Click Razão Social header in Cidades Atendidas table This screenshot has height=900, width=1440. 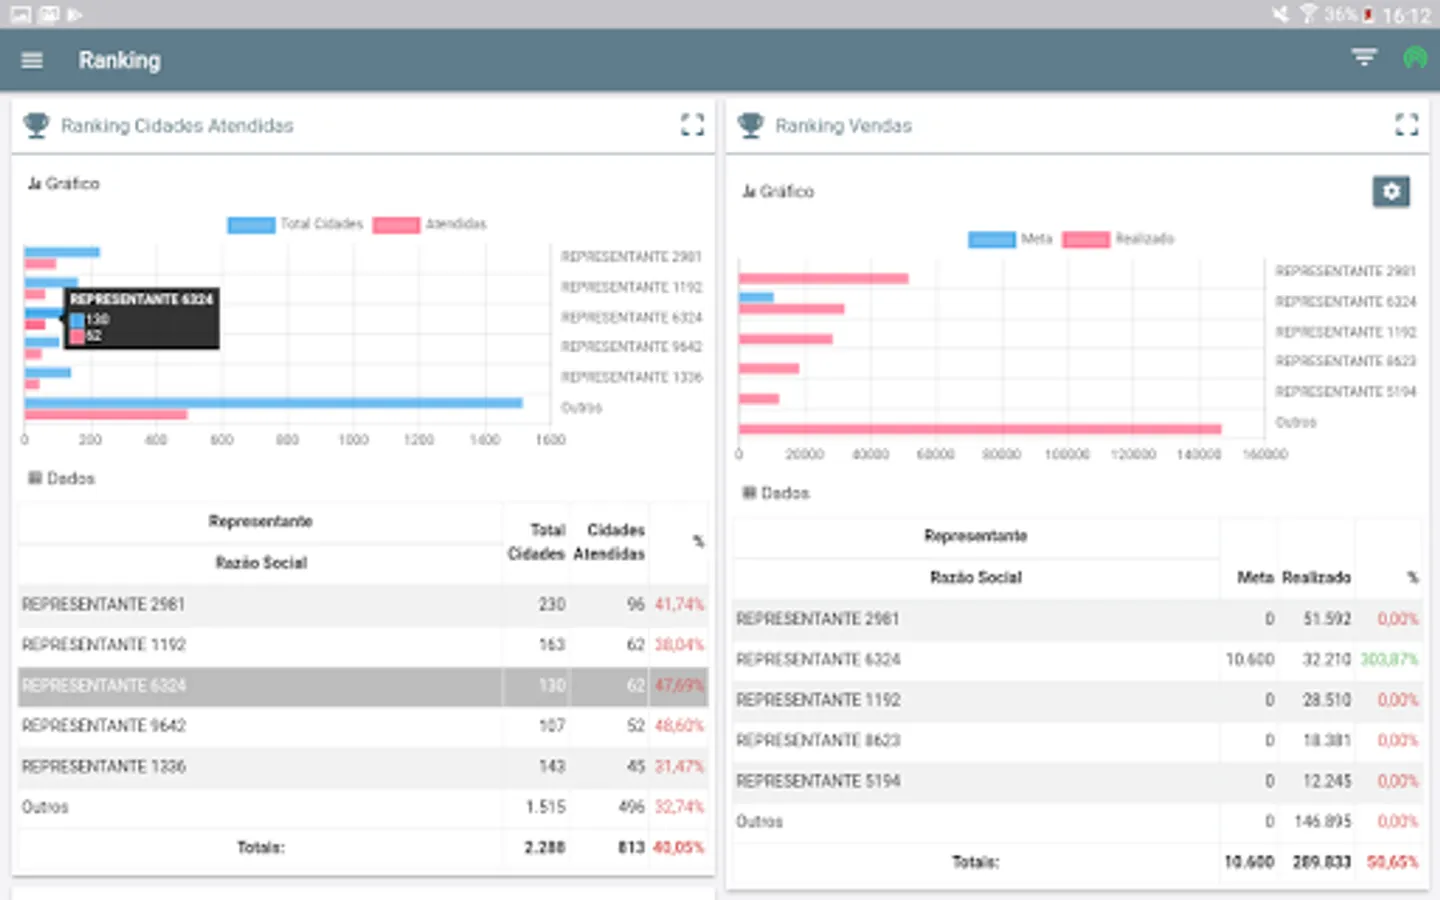[x=261, y=563]
